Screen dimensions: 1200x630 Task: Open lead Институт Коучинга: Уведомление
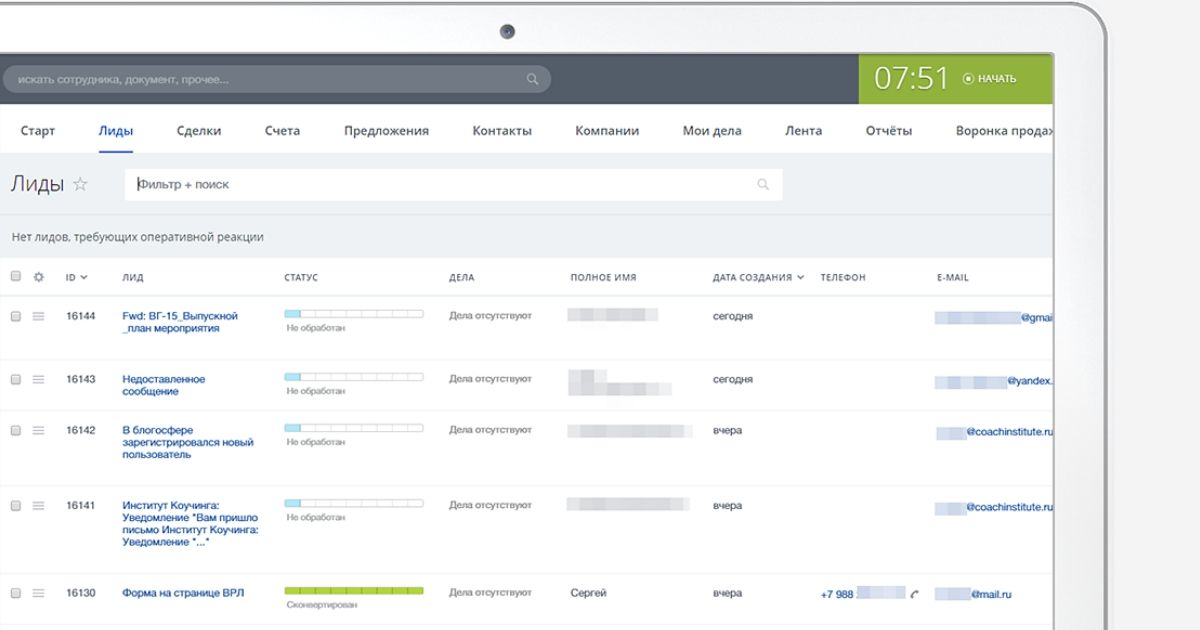tap(190, 523)
